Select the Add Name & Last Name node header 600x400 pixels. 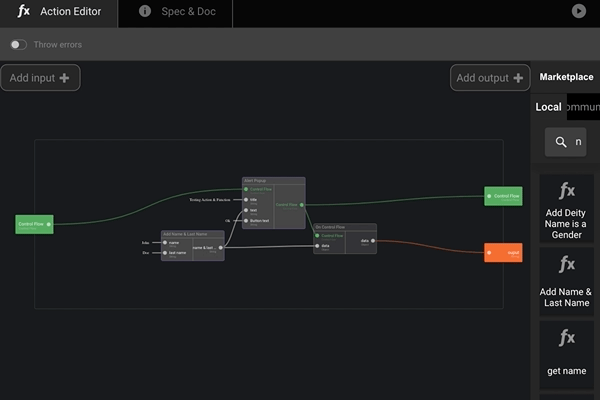tap(192, 234)
